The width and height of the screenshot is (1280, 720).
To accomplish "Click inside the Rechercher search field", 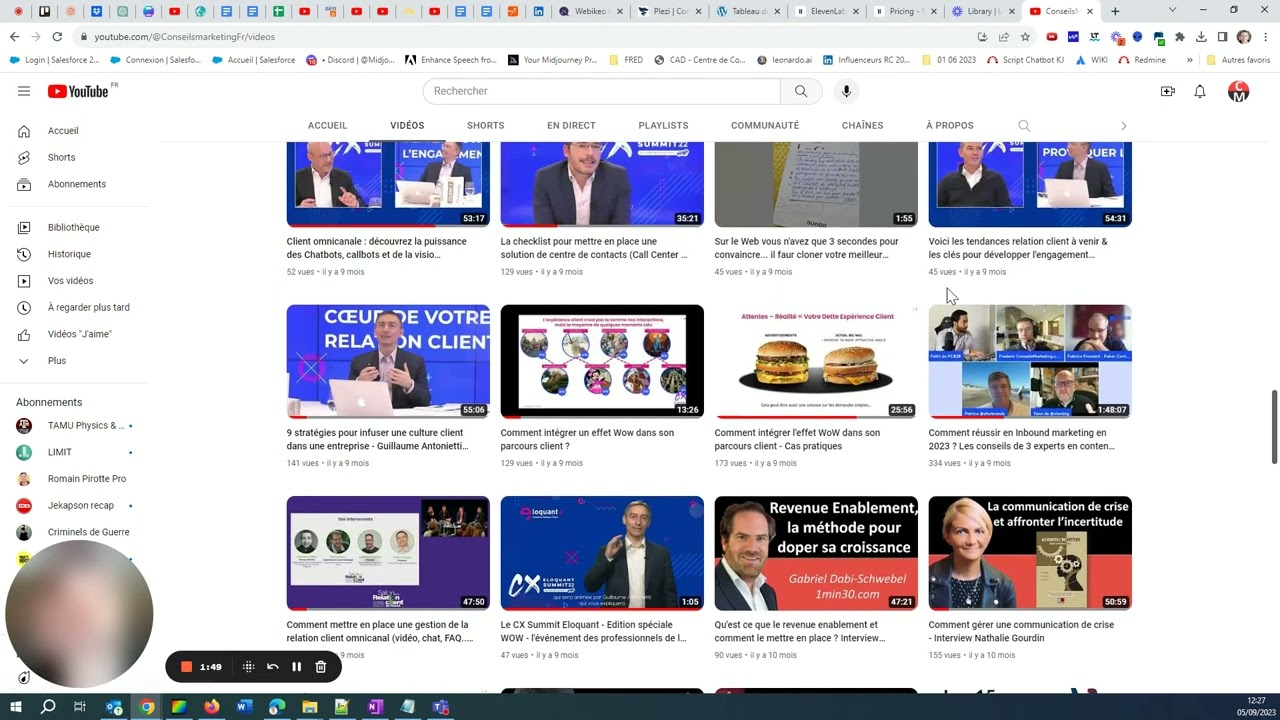I will [x=601, y=91].
